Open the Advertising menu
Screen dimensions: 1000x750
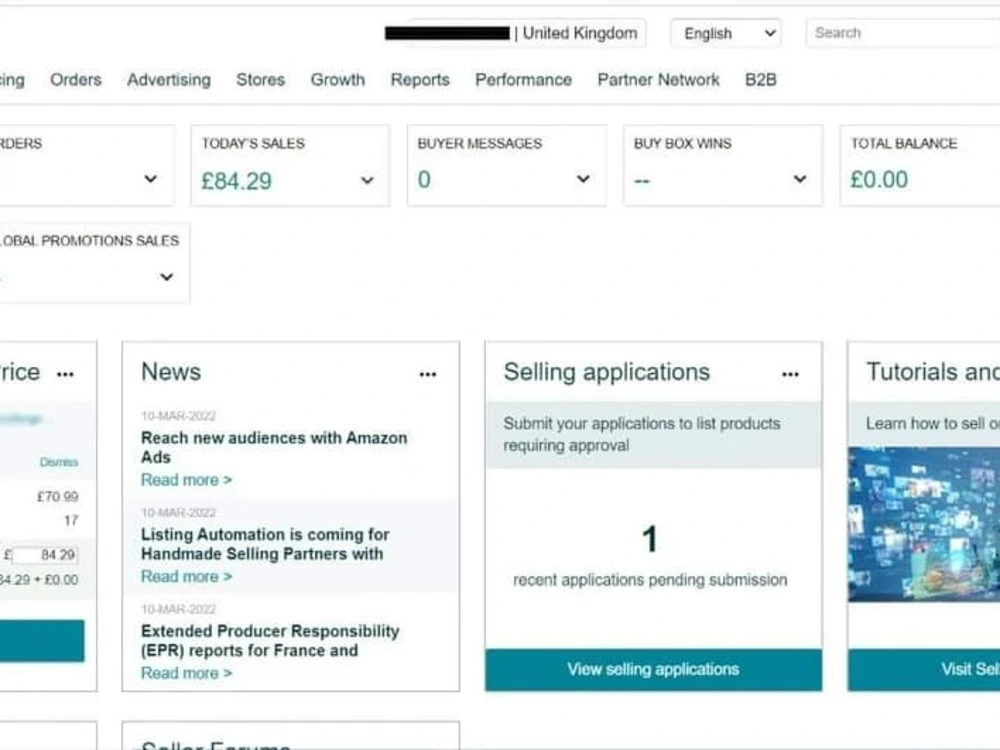pos(169,80)
